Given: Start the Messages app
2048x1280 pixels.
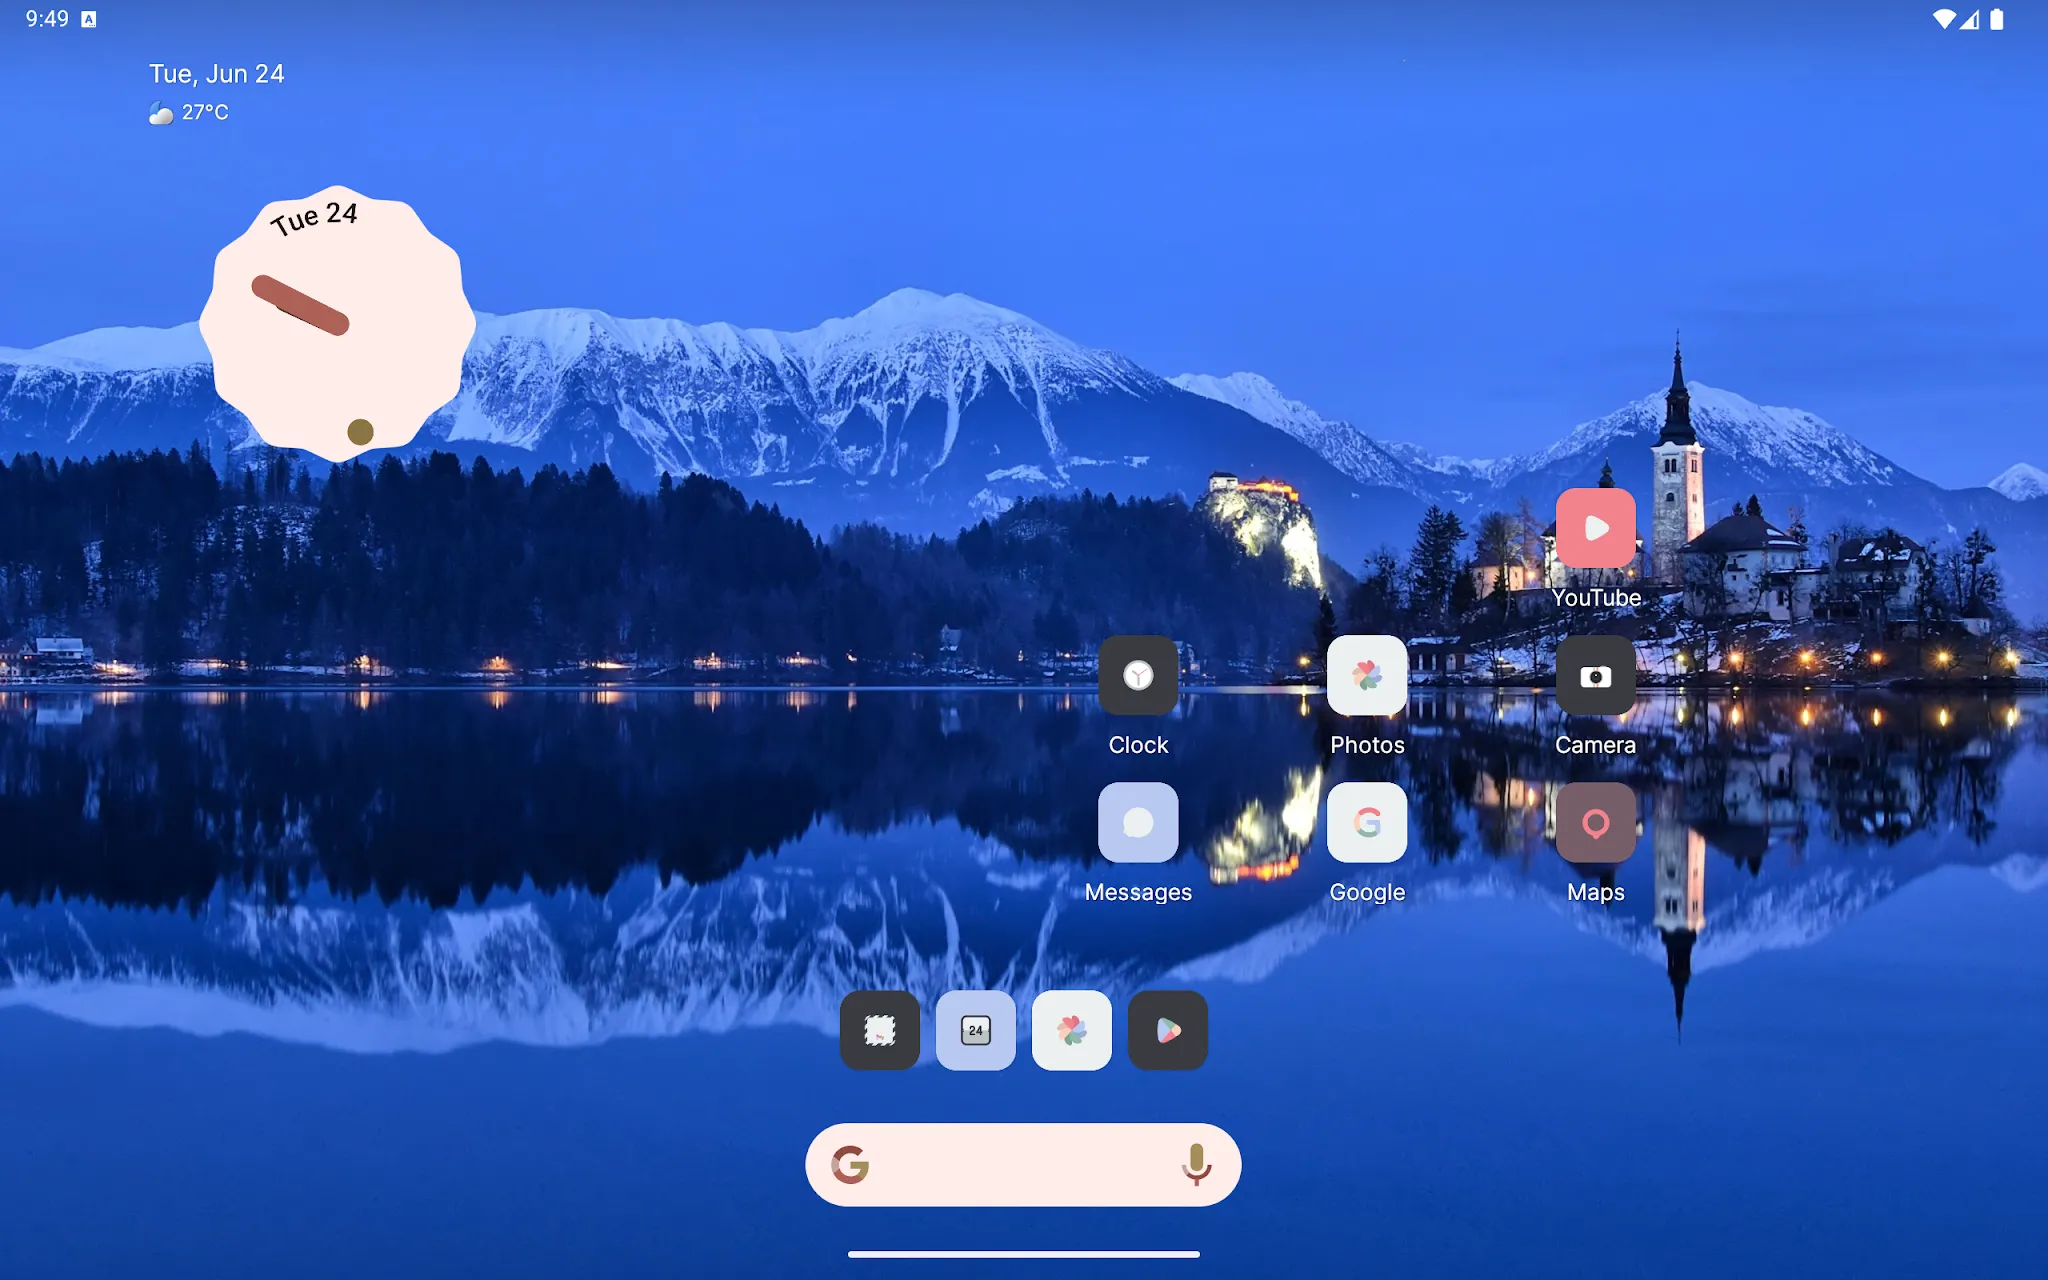Looking at the screenshot, I should click(x=1138, y=823).
